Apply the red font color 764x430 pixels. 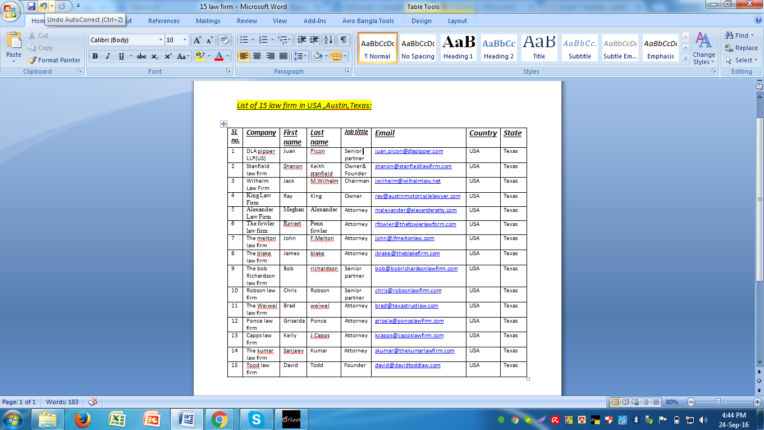(219, 56)
